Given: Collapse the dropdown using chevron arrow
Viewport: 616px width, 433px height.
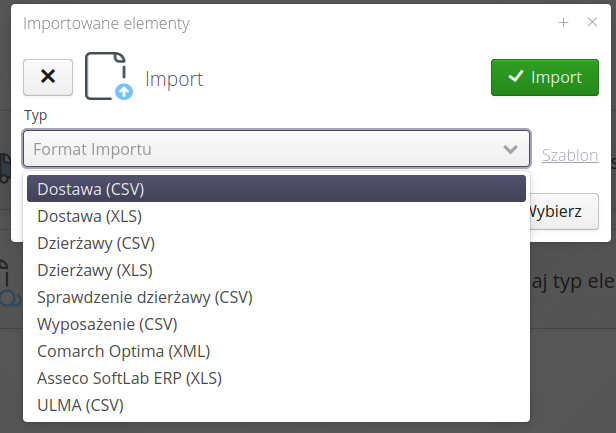Looking at the screenshot, I should [511, 149].
